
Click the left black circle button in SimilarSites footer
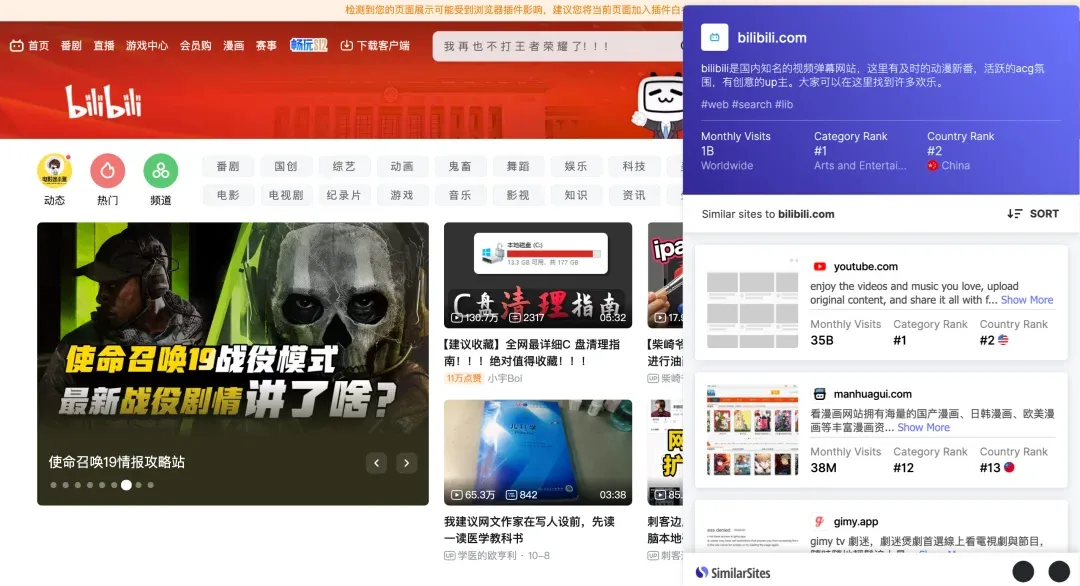pyautogui.click(x=1023, y=572)
